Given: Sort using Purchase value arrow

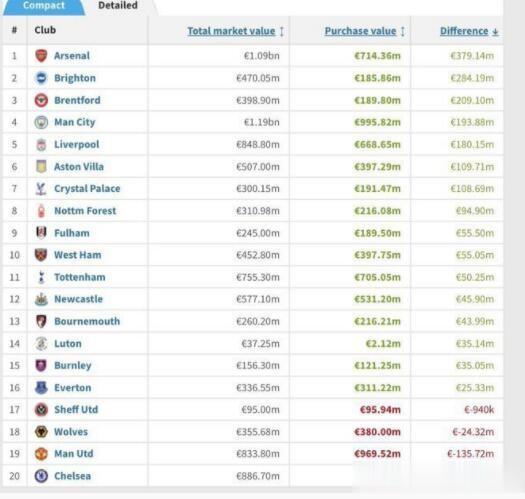Looking at the screenshot, I should (402, 31).
